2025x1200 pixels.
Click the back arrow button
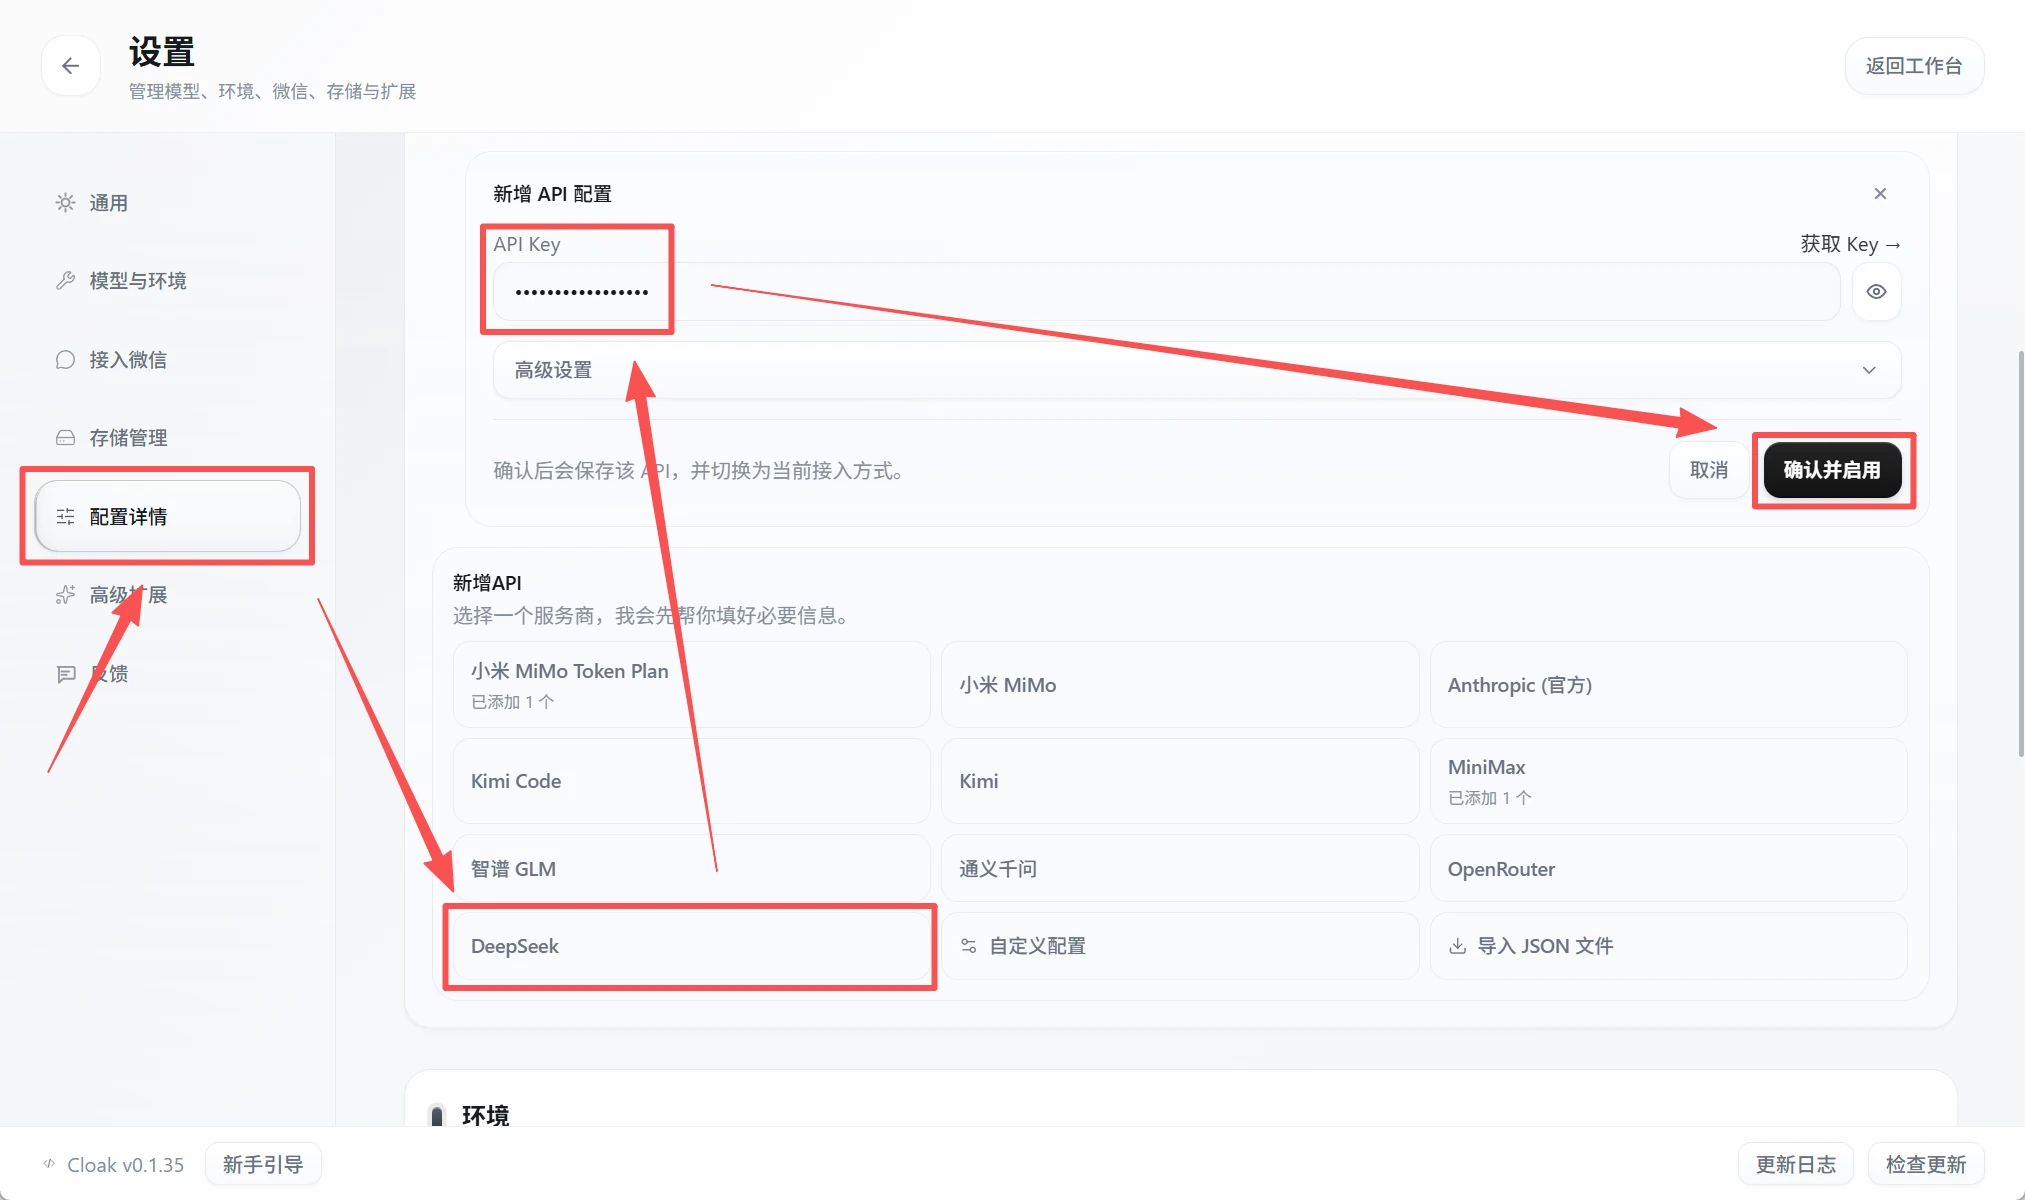tap(70, 66)
